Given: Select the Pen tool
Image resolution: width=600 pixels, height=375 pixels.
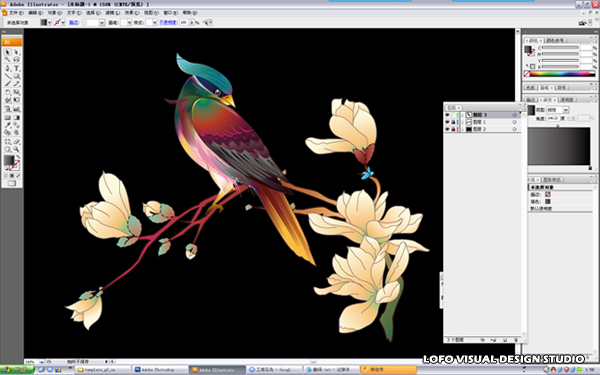Looking at the screenshot, I should (x=8, y=68).
